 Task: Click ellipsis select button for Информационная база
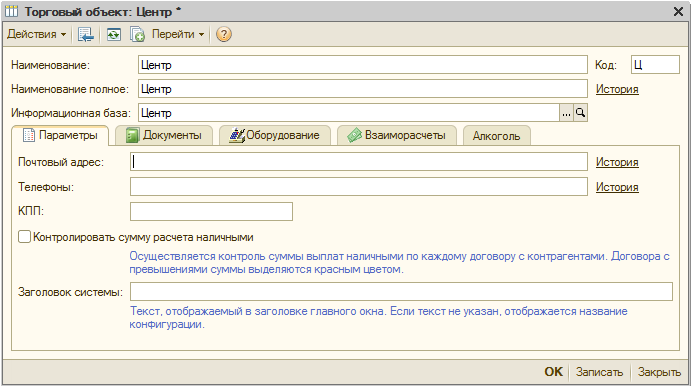(566, 113)
